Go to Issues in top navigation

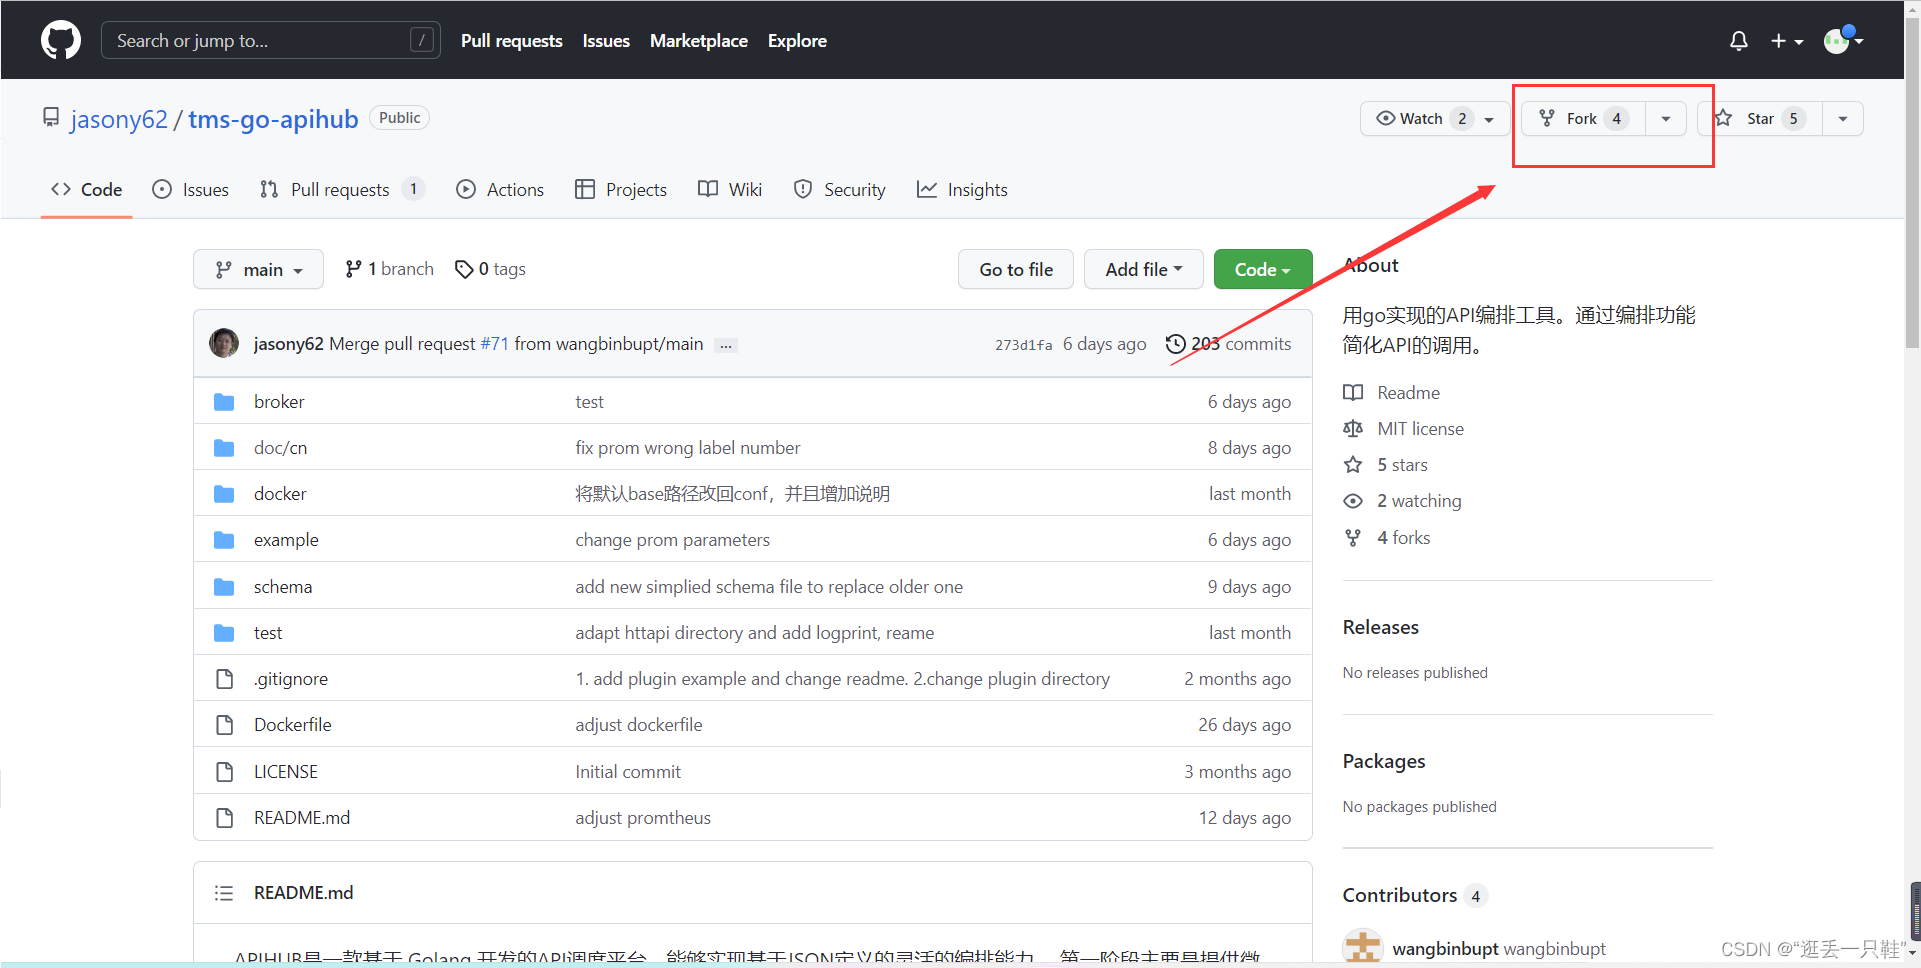606,41
